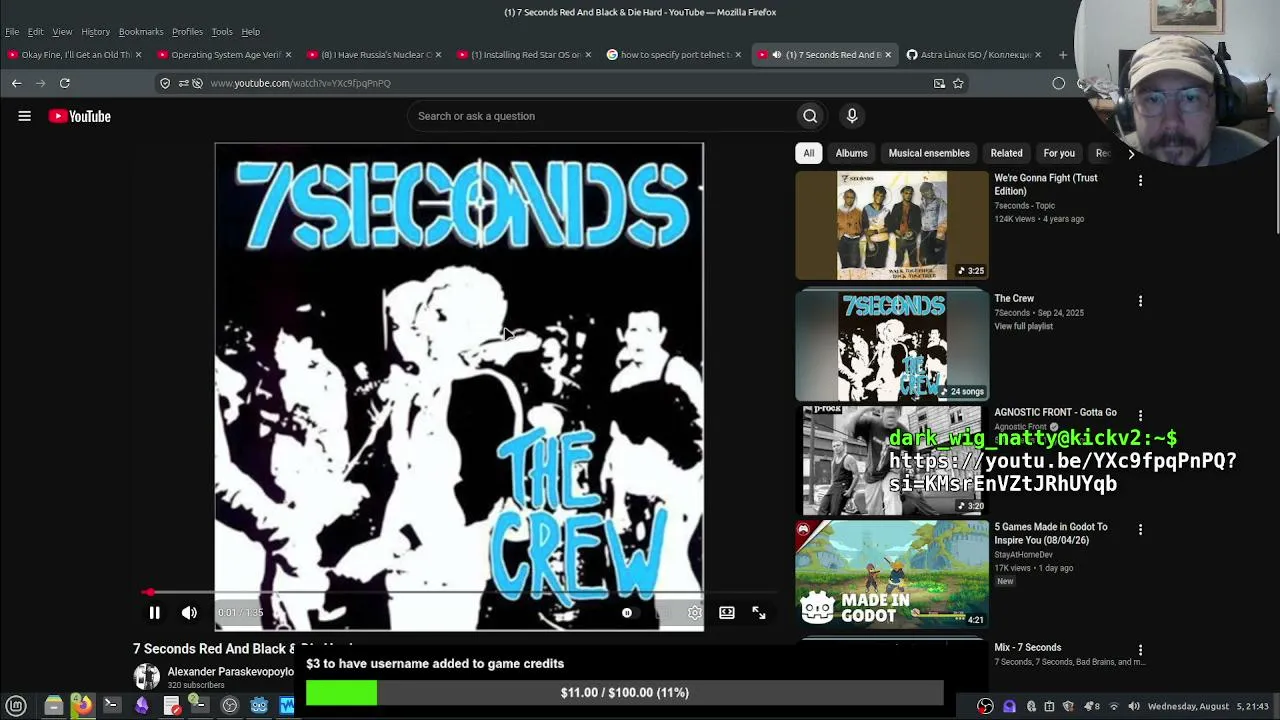Enter fullscreen in the video player
The height and width of the screenshot is (720, 1280).
(x=759, y=613)
